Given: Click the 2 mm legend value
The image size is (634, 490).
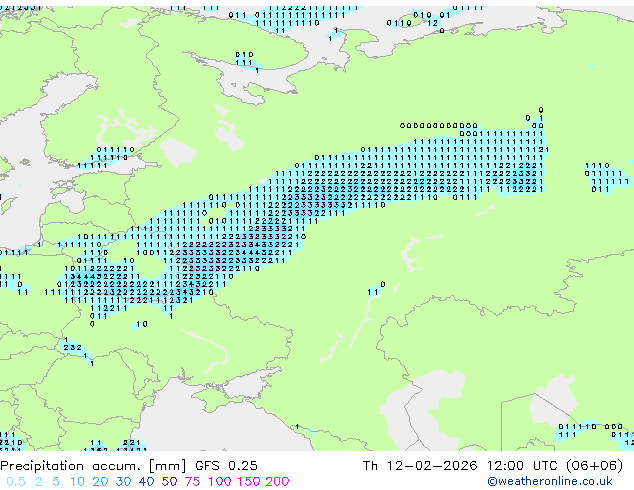Looking at the screenshot, I should click(38, 482).
